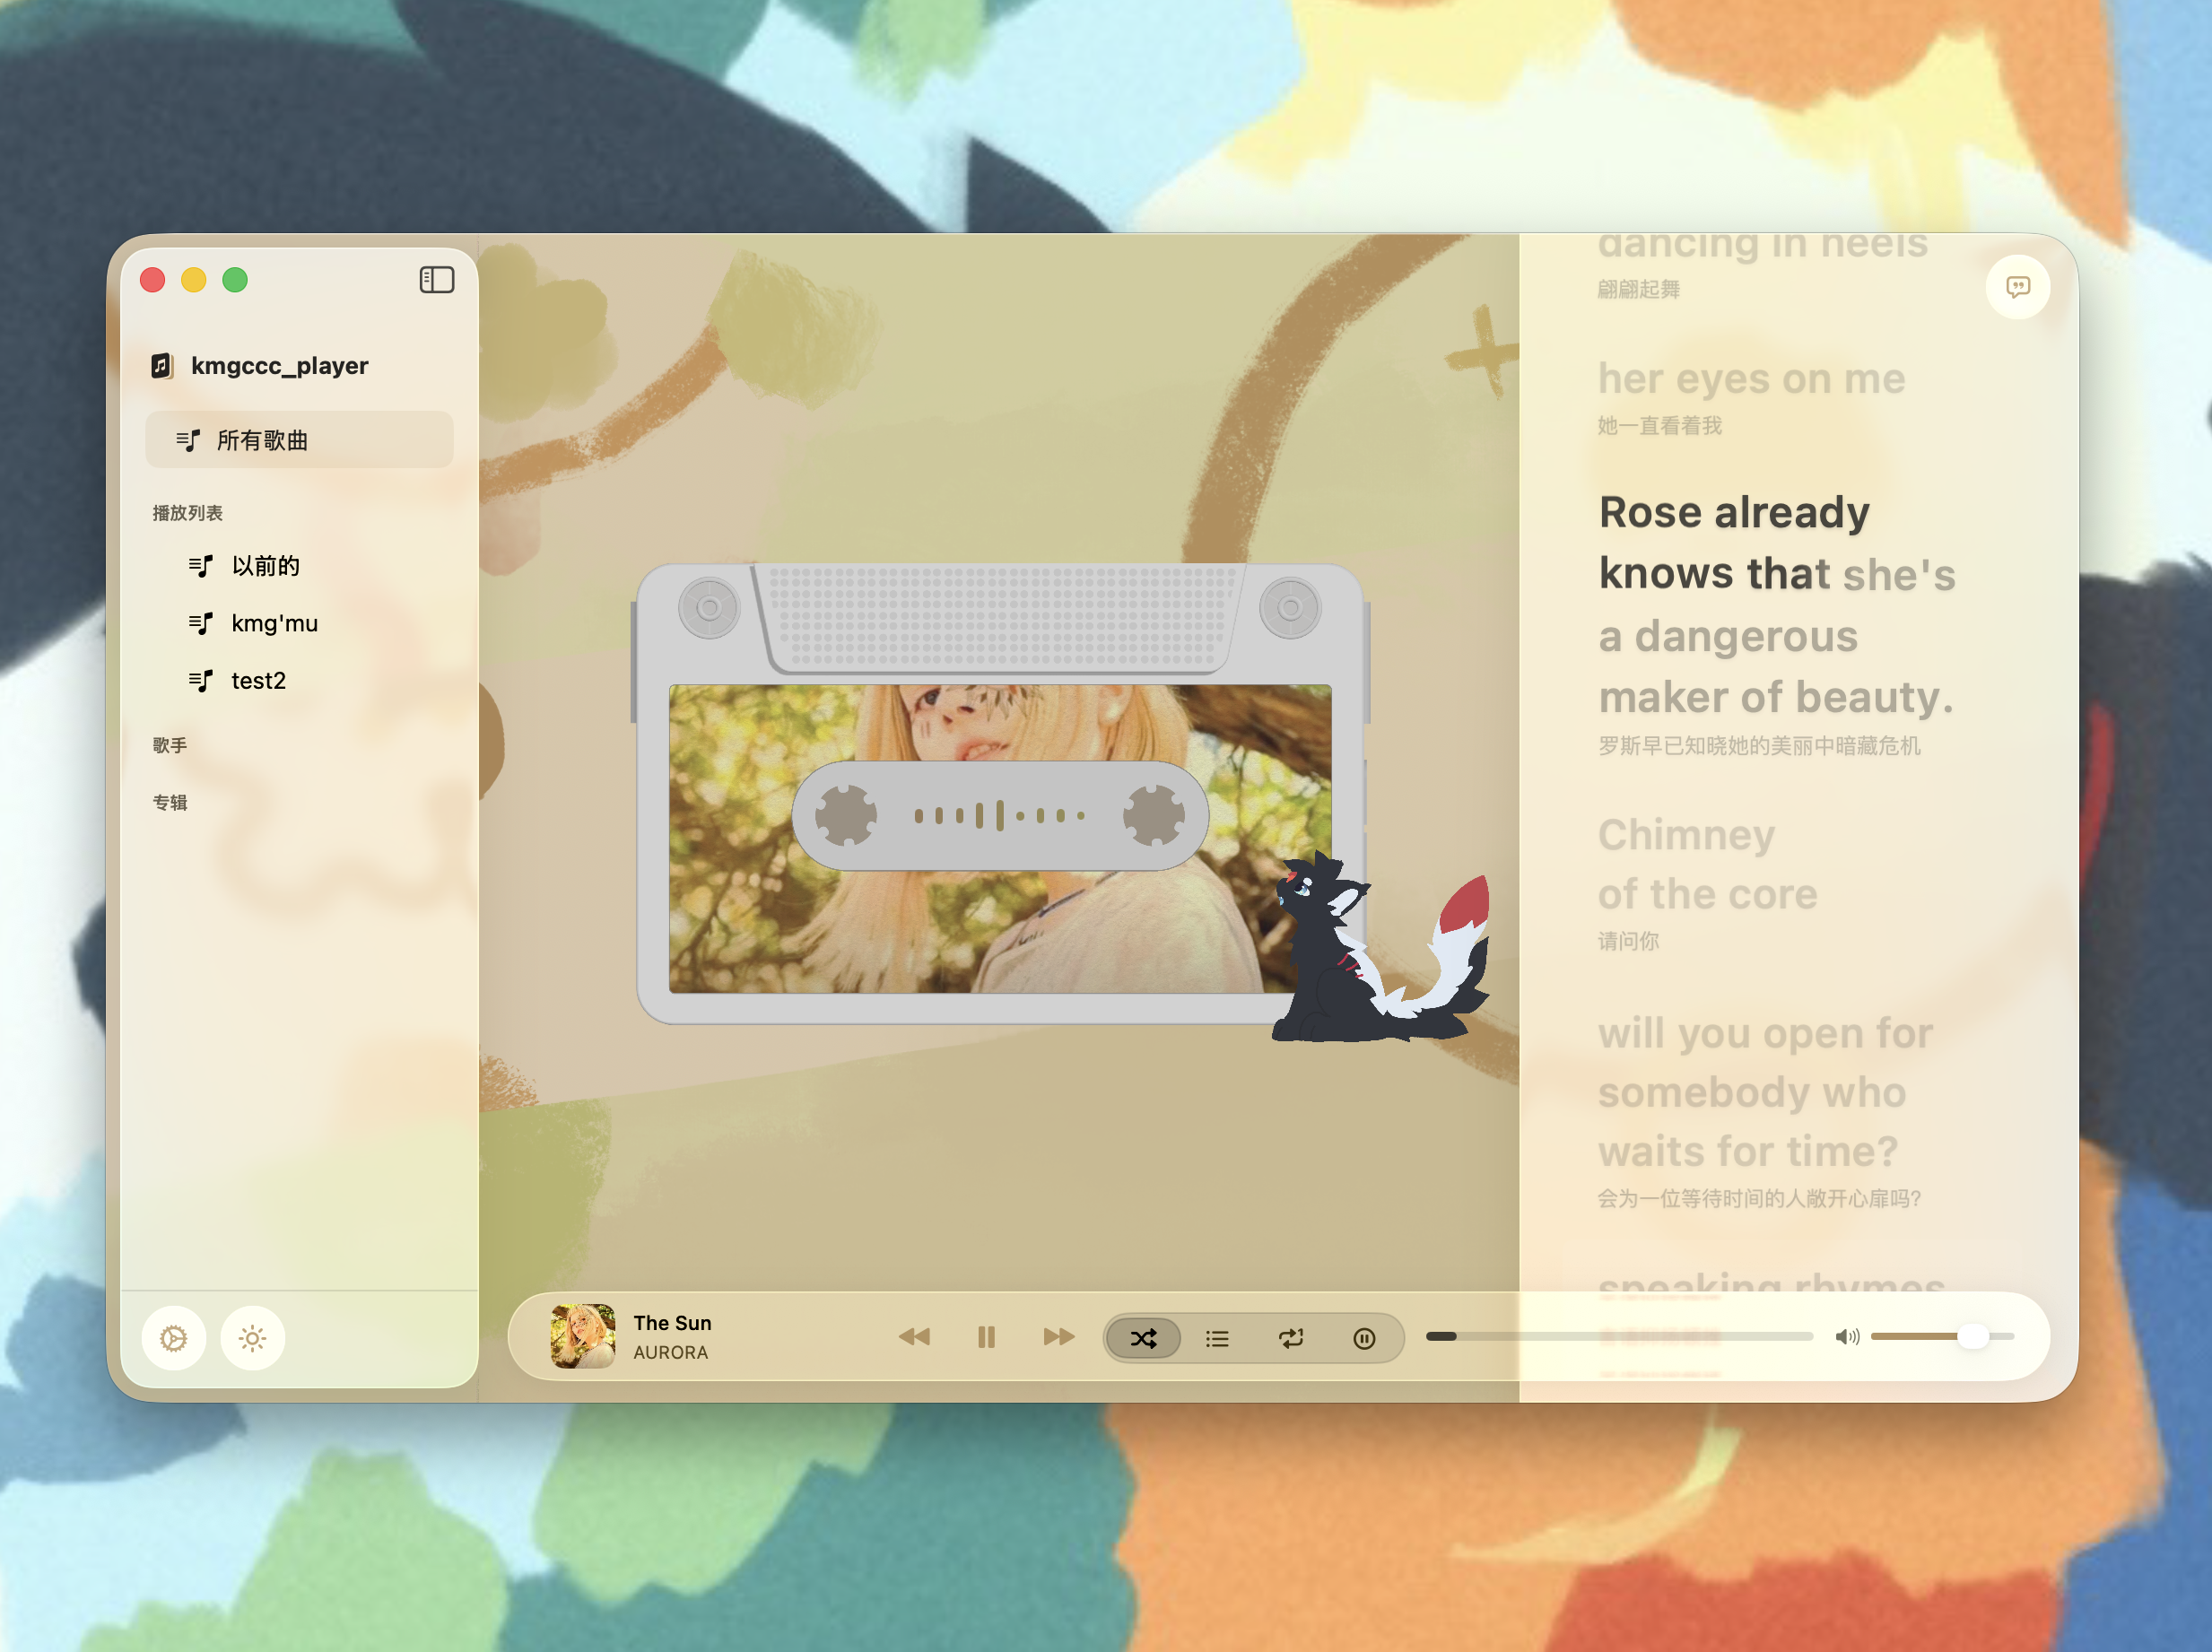The height and width of the screenshot is (1652, 2212).
Task: Pause the current song
Action: click(x=986, y=1337)
